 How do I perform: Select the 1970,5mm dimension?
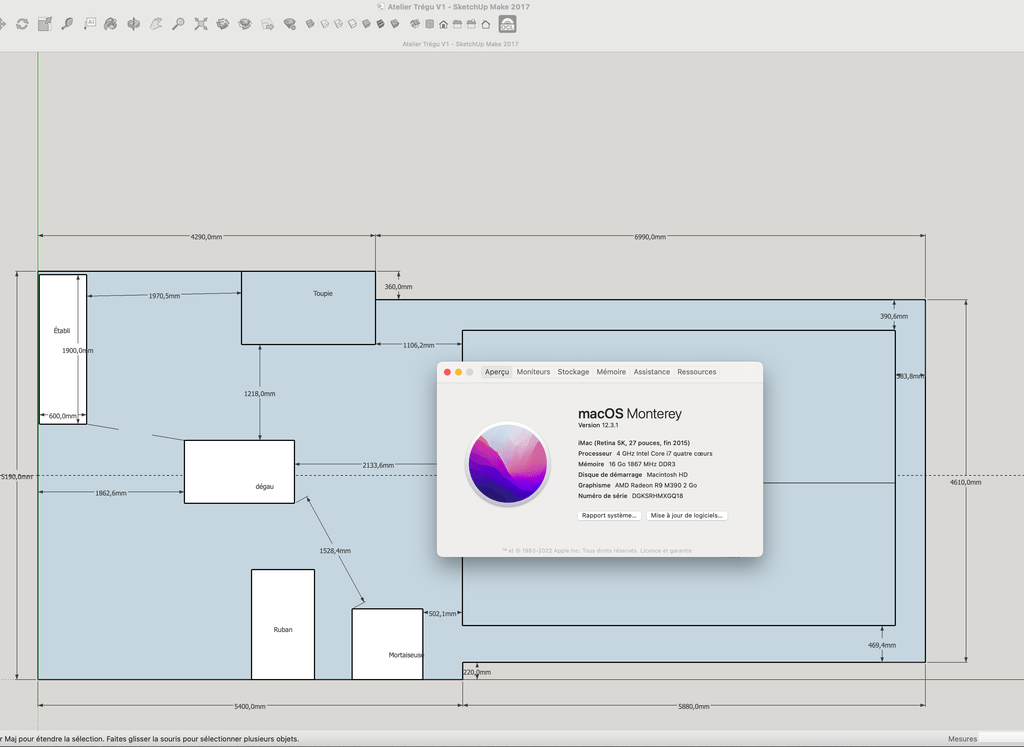point(164,296)
